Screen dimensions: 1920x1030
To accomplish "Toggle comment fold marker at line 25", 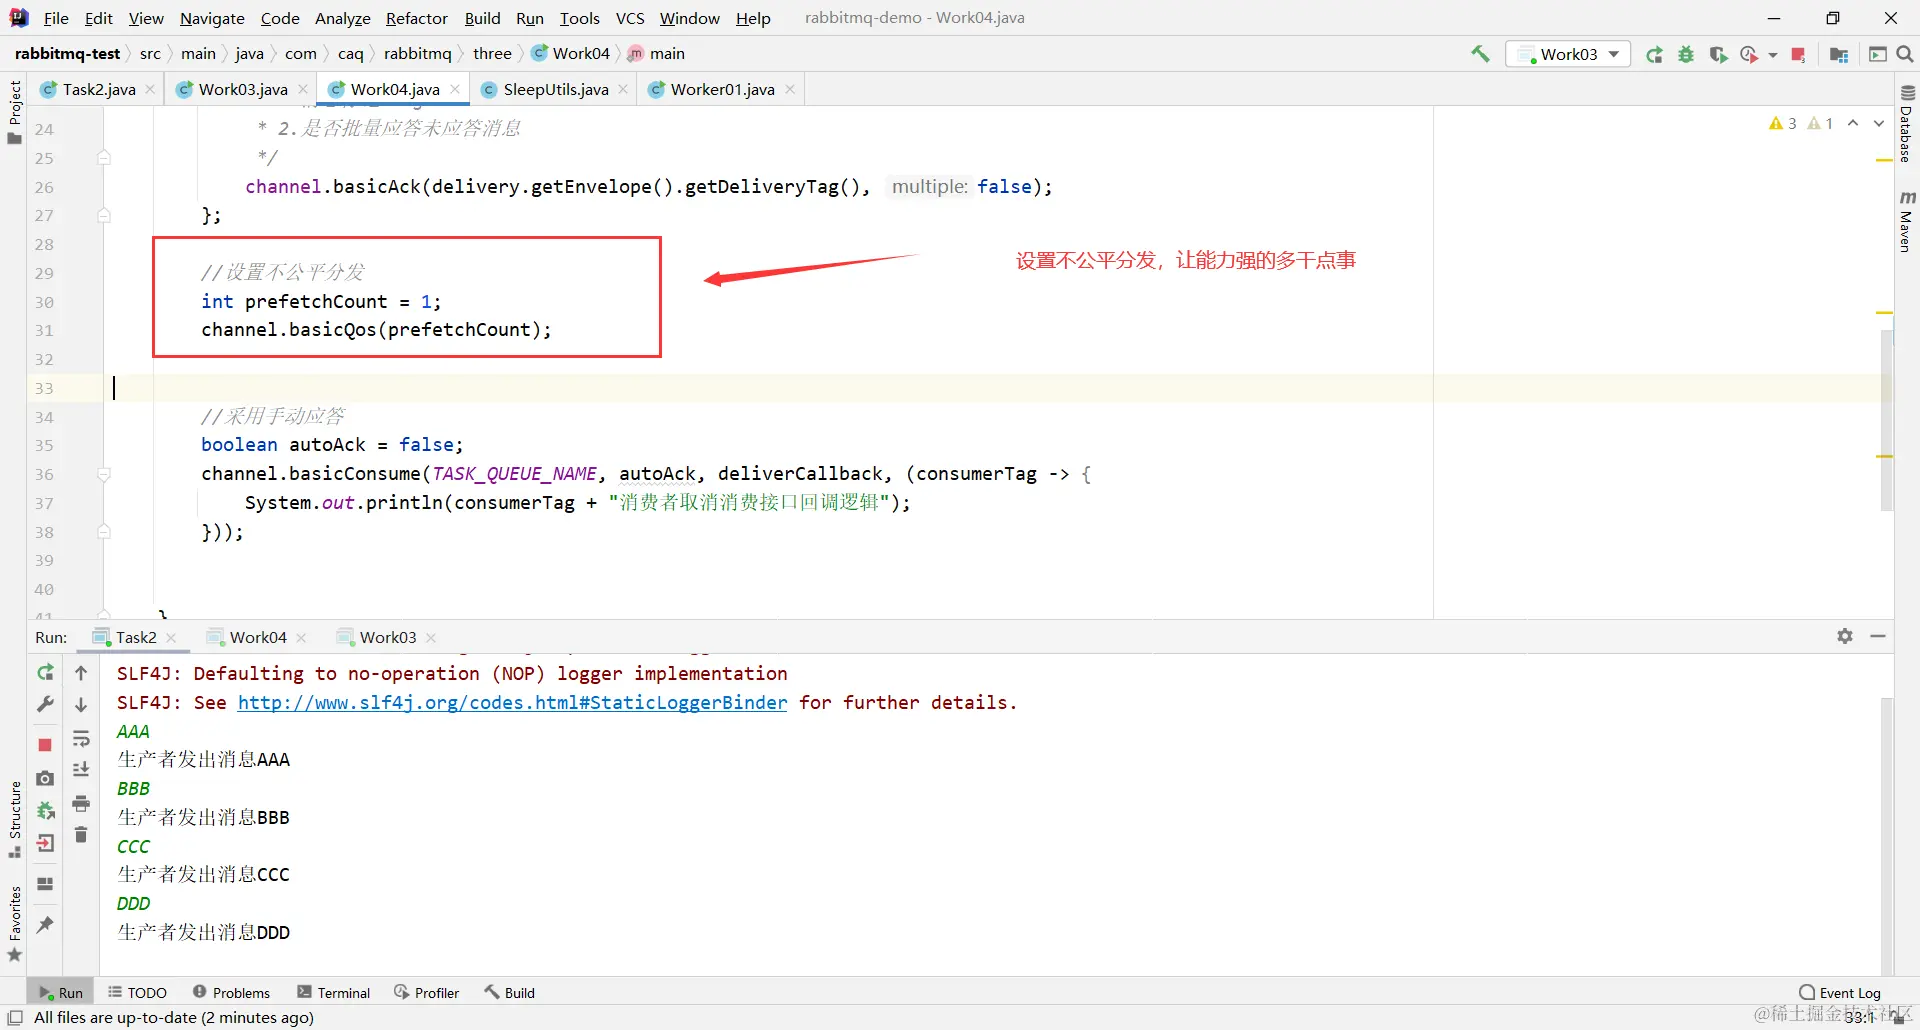I will tap(103, 158).
